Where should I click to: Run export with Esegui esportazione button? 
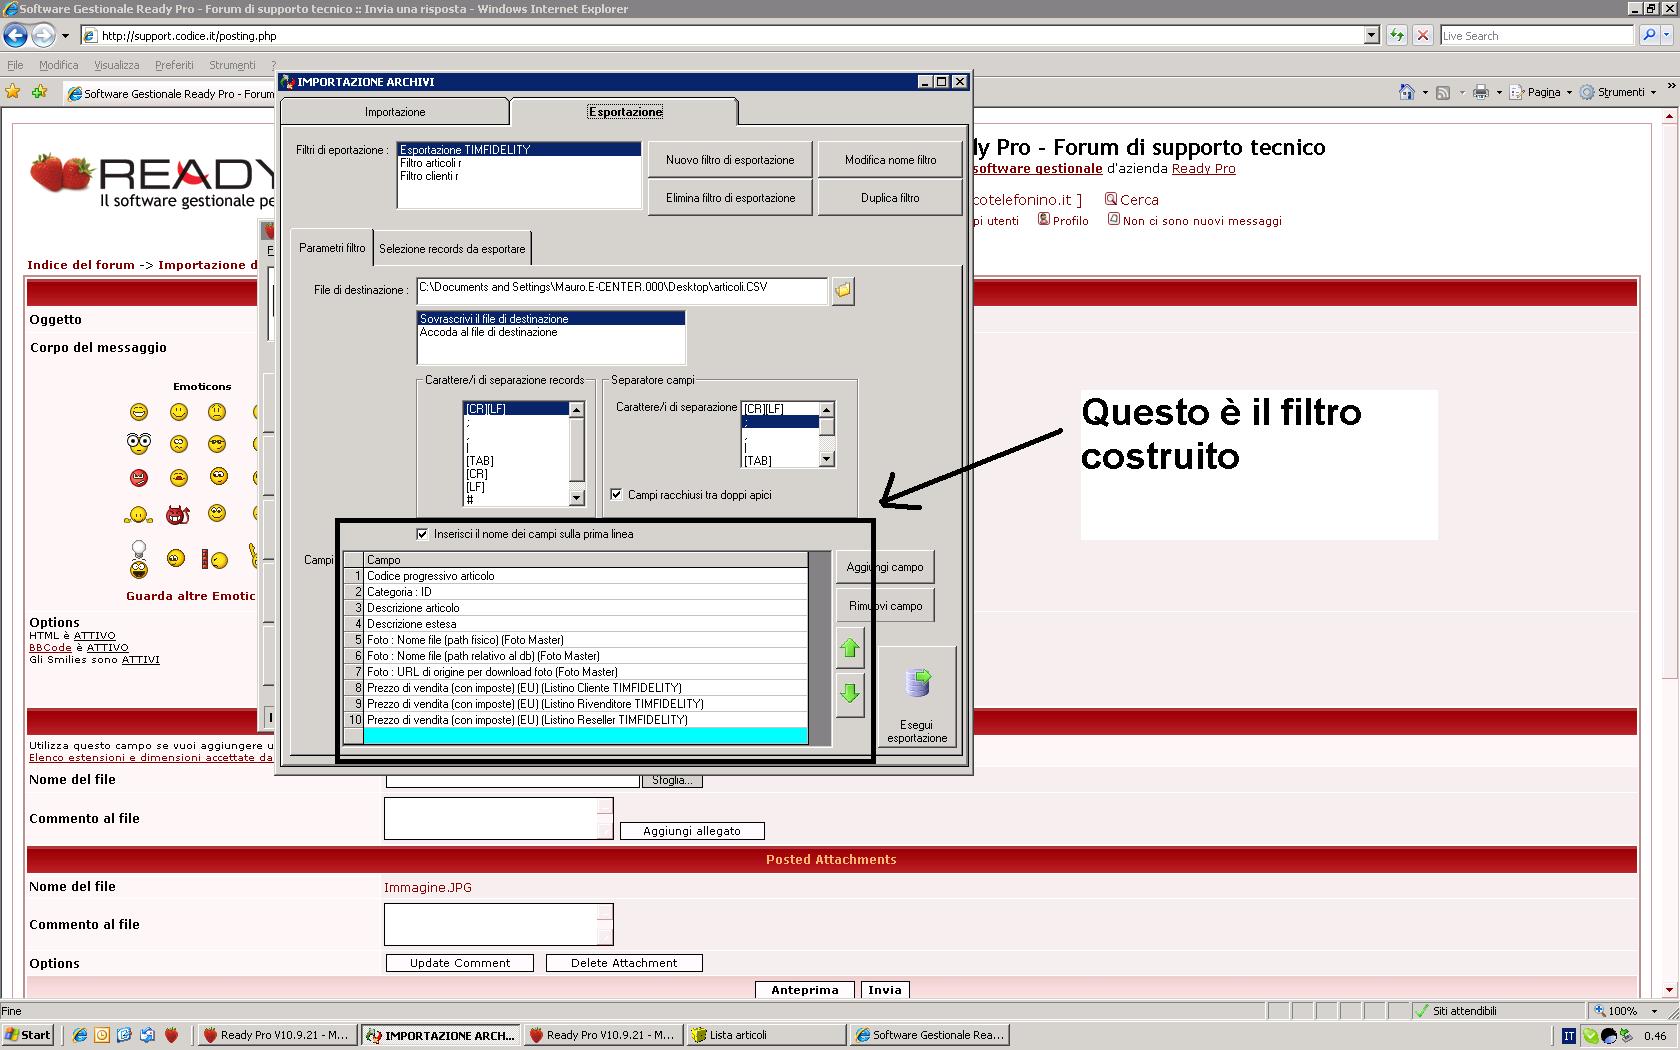(x=917, y=697)
